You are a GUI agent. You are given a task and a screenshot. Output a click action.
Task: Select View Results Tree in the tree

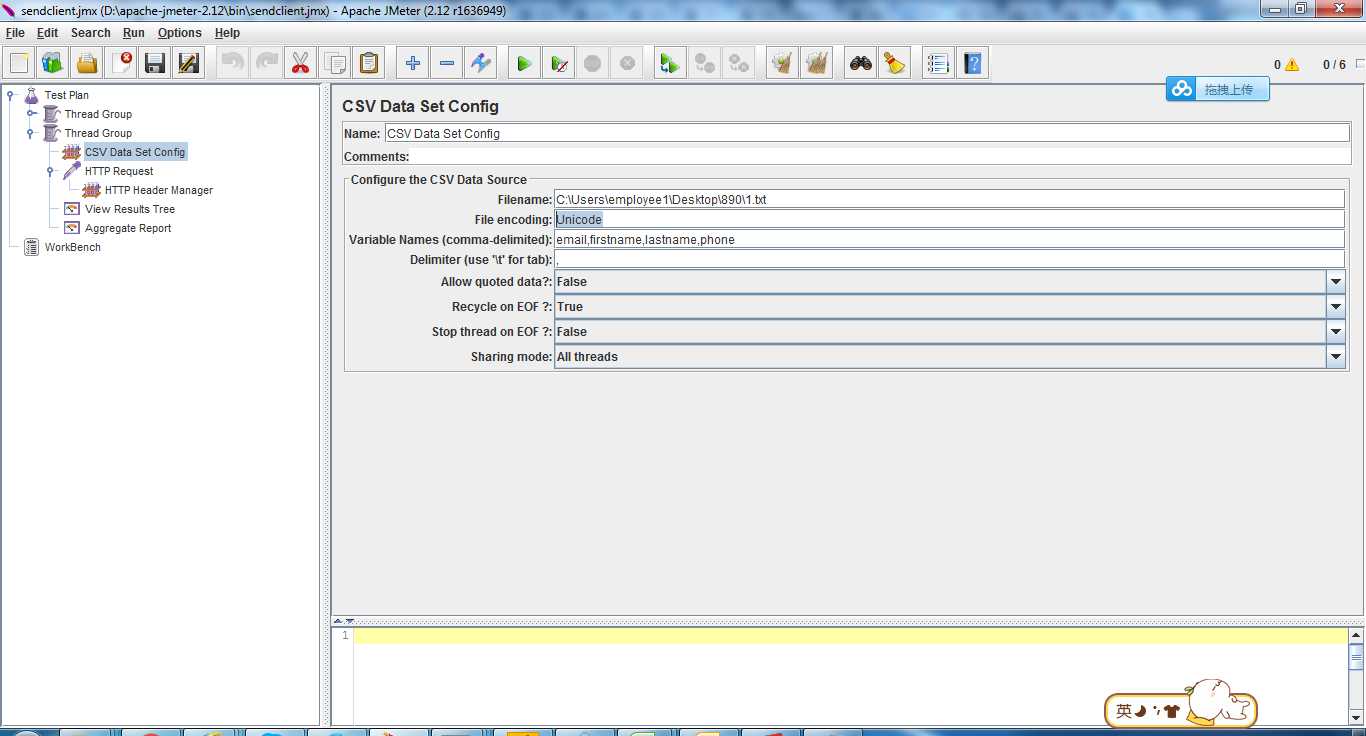pos(130,209)
